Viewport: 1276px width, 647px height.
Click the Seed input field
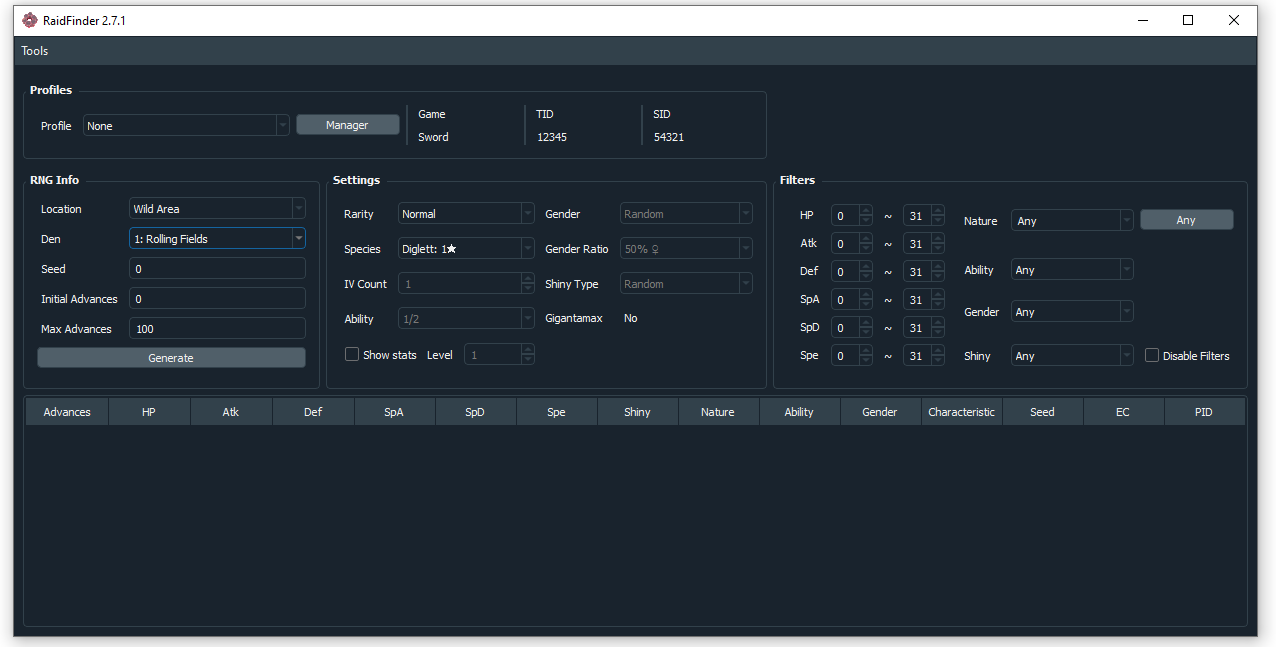point(217,269)
